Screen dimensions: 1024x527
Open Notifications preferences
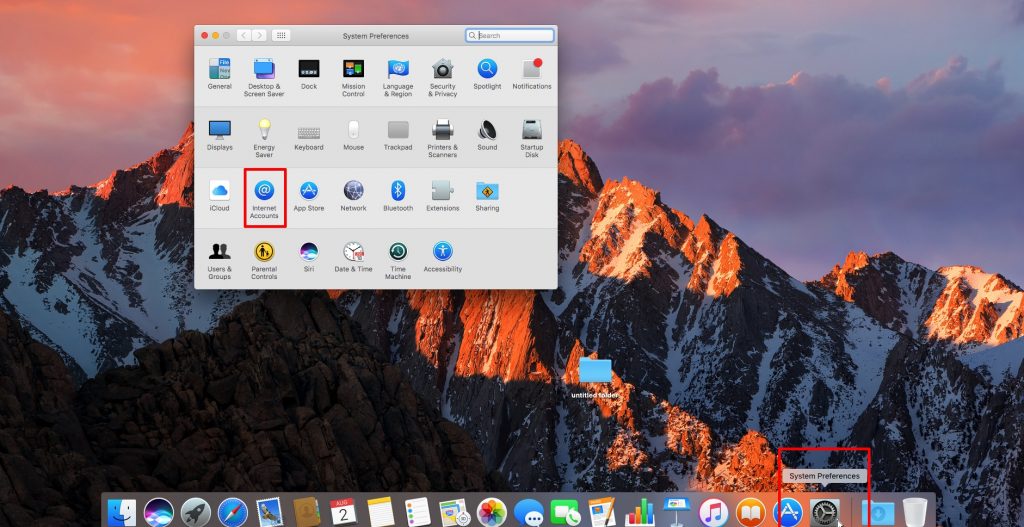532,74
